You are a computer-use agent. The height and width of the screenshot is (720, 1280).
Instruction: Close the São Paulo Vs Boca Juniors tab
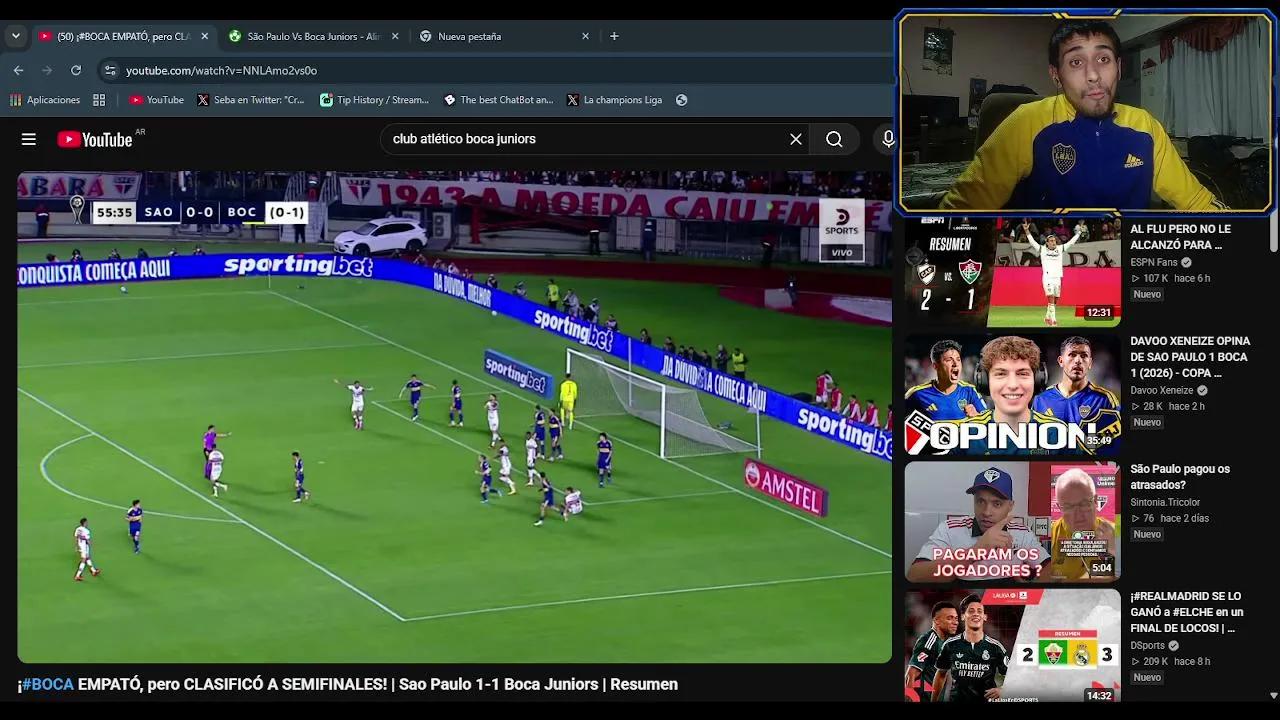[x=395, y=36]
